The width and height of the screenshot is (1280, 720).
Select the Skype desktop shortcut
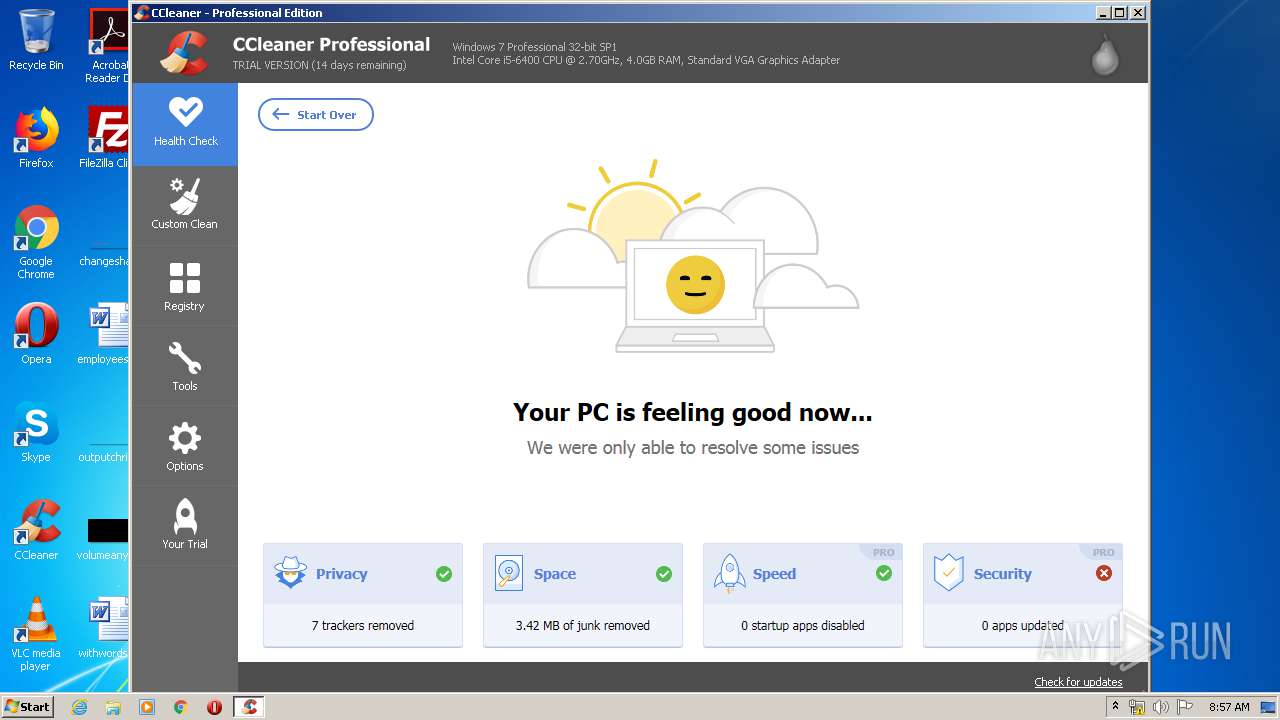(x=36, y=432)
